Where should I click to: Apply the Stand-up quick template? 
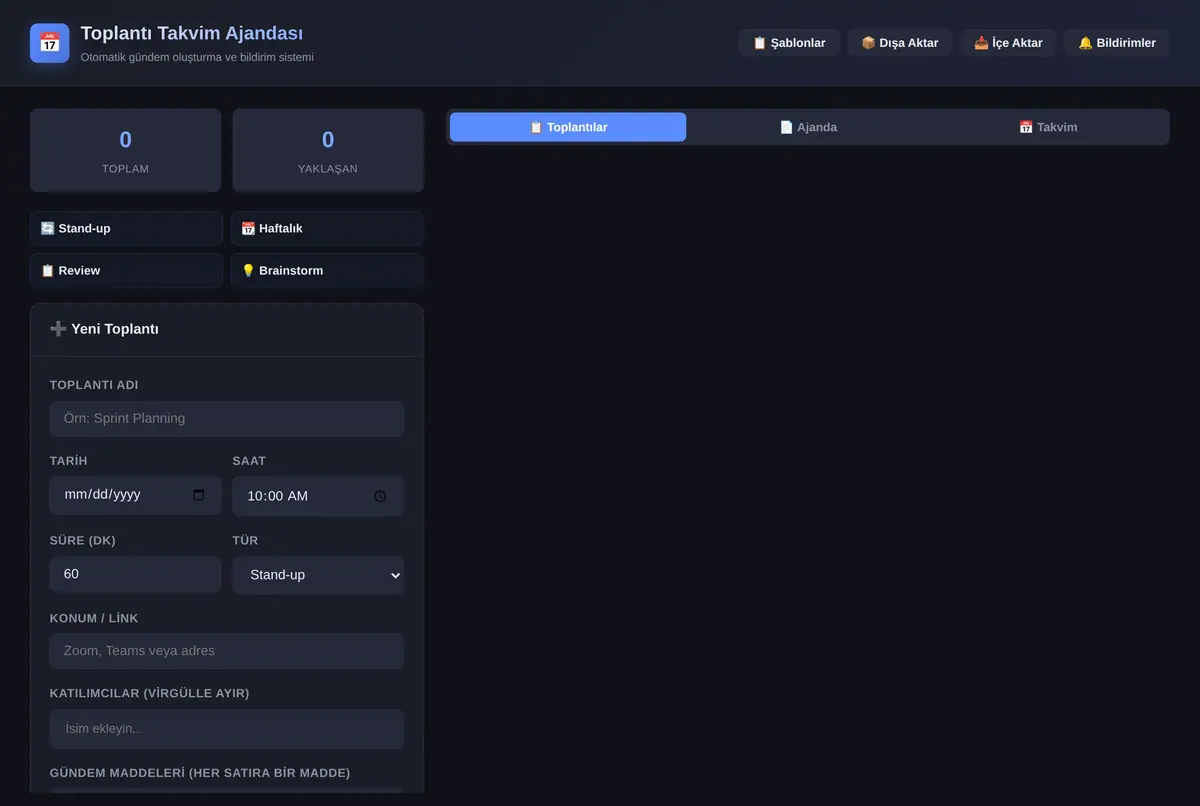click(x=126, y=228)
